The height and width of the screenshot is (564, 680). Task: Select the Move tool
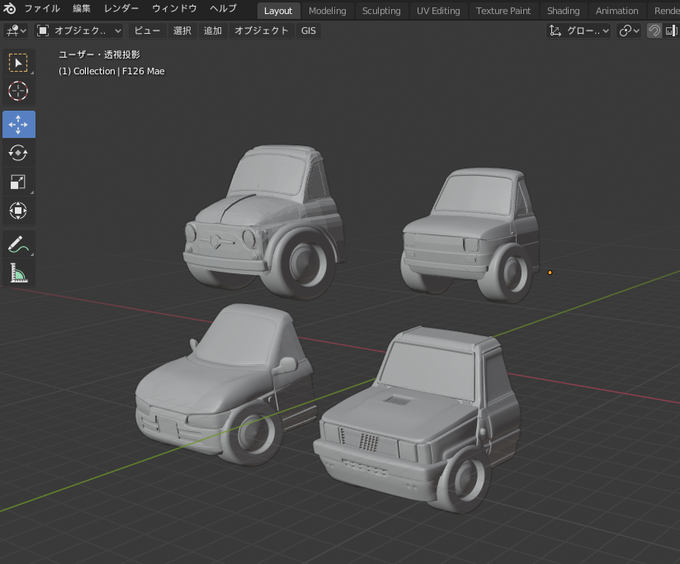(18, 124)
